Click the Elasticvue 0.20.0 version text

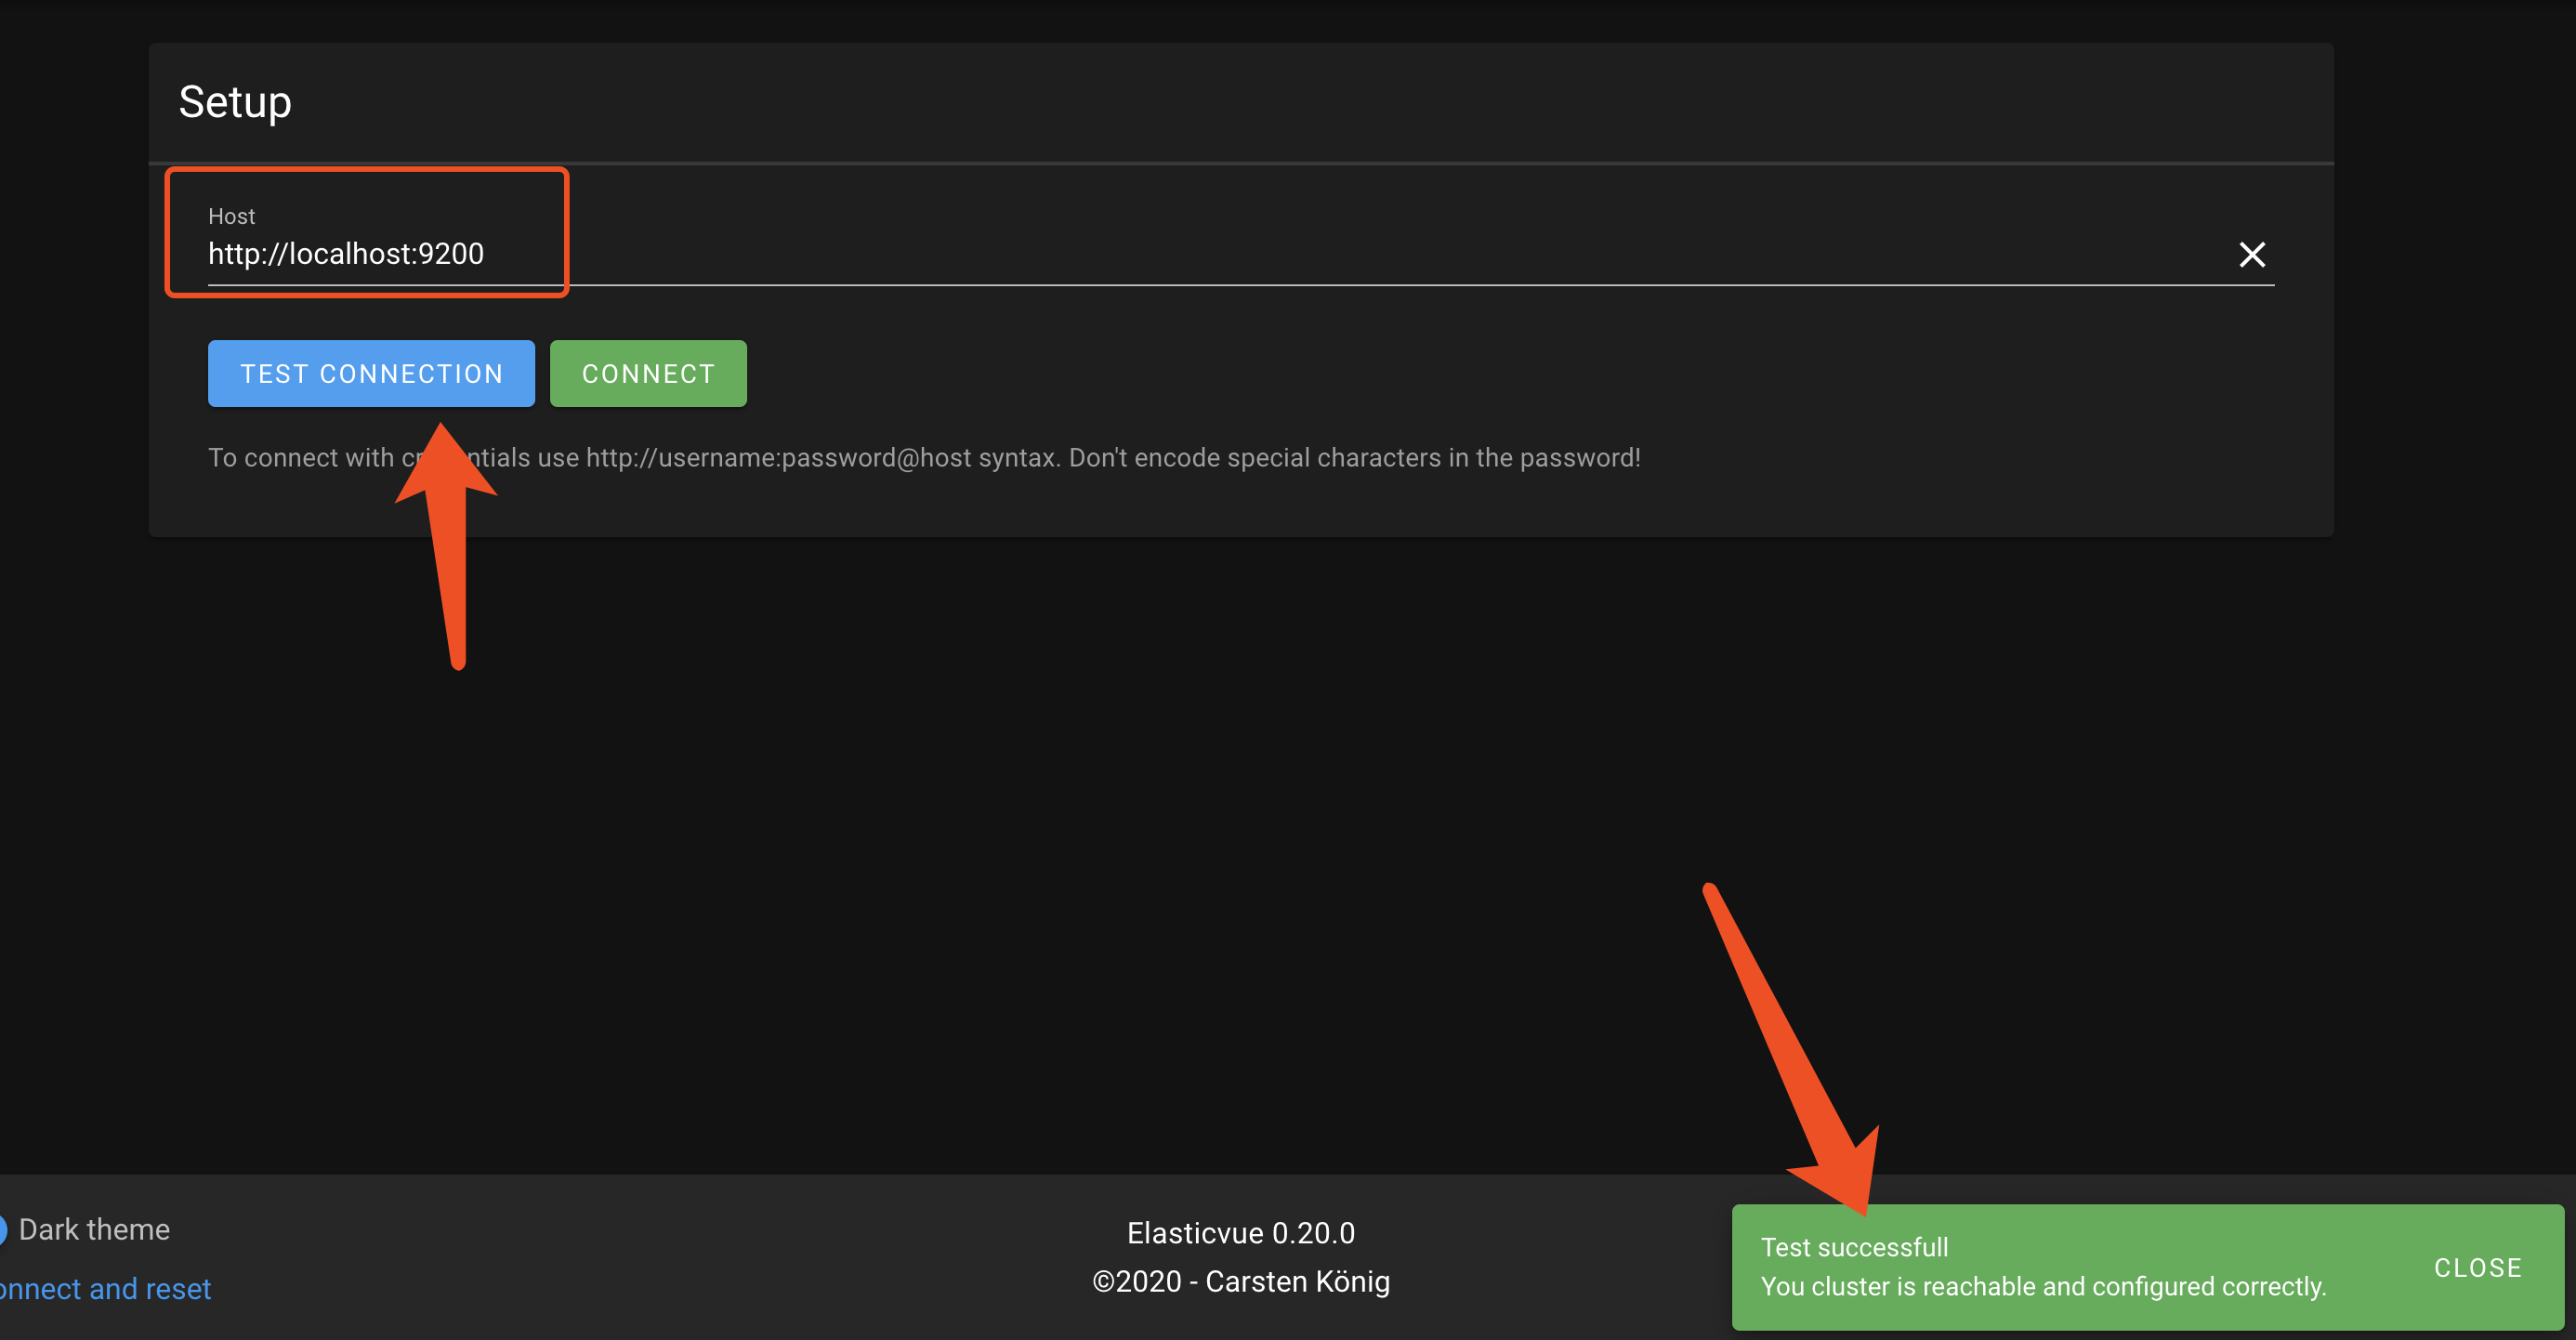tap(1240, 1233)
